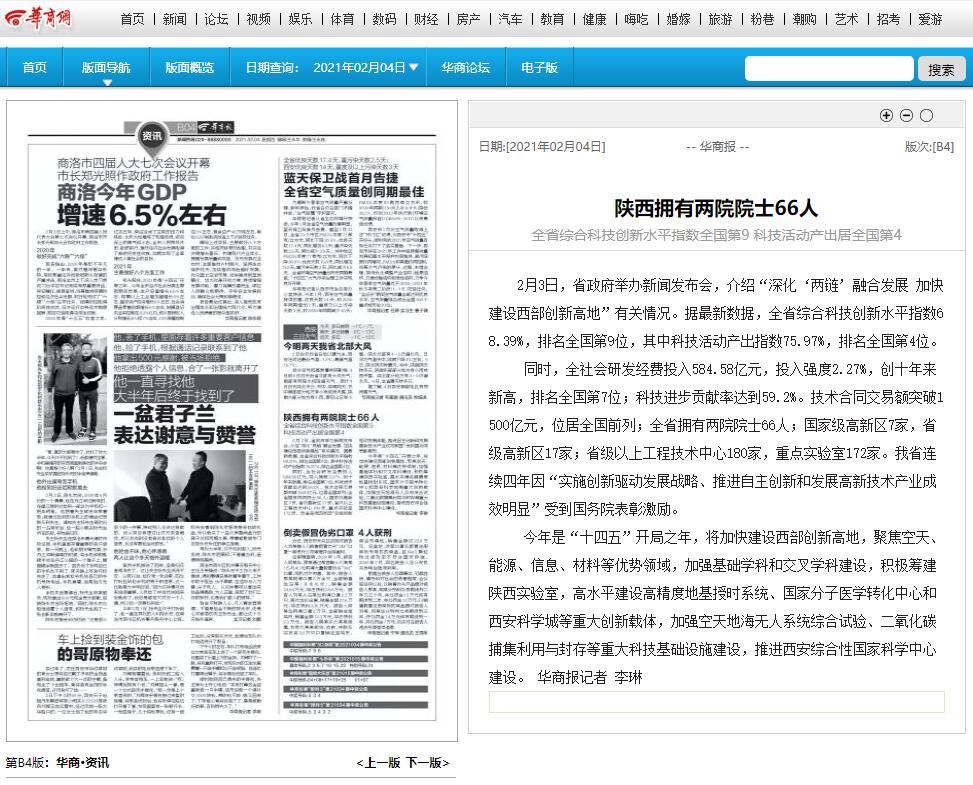
Task: Open the 电子版 digital edition
Action: pyautogui.click(x=539, y=68)
